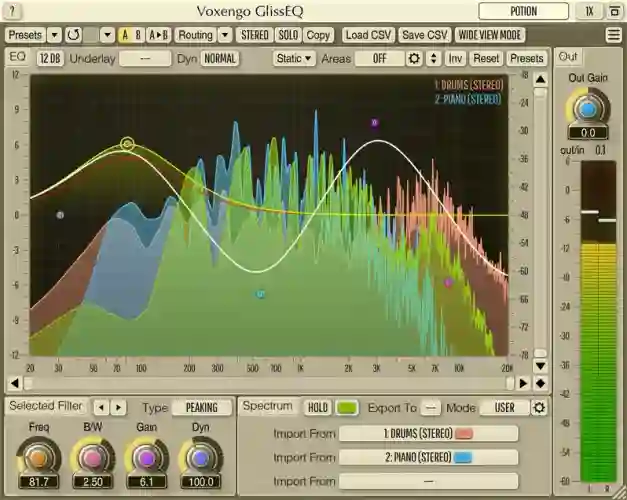This screenshot has height=500, width=627.
Task: Click the undo circular arrow icon
Action: click(73, 35)
